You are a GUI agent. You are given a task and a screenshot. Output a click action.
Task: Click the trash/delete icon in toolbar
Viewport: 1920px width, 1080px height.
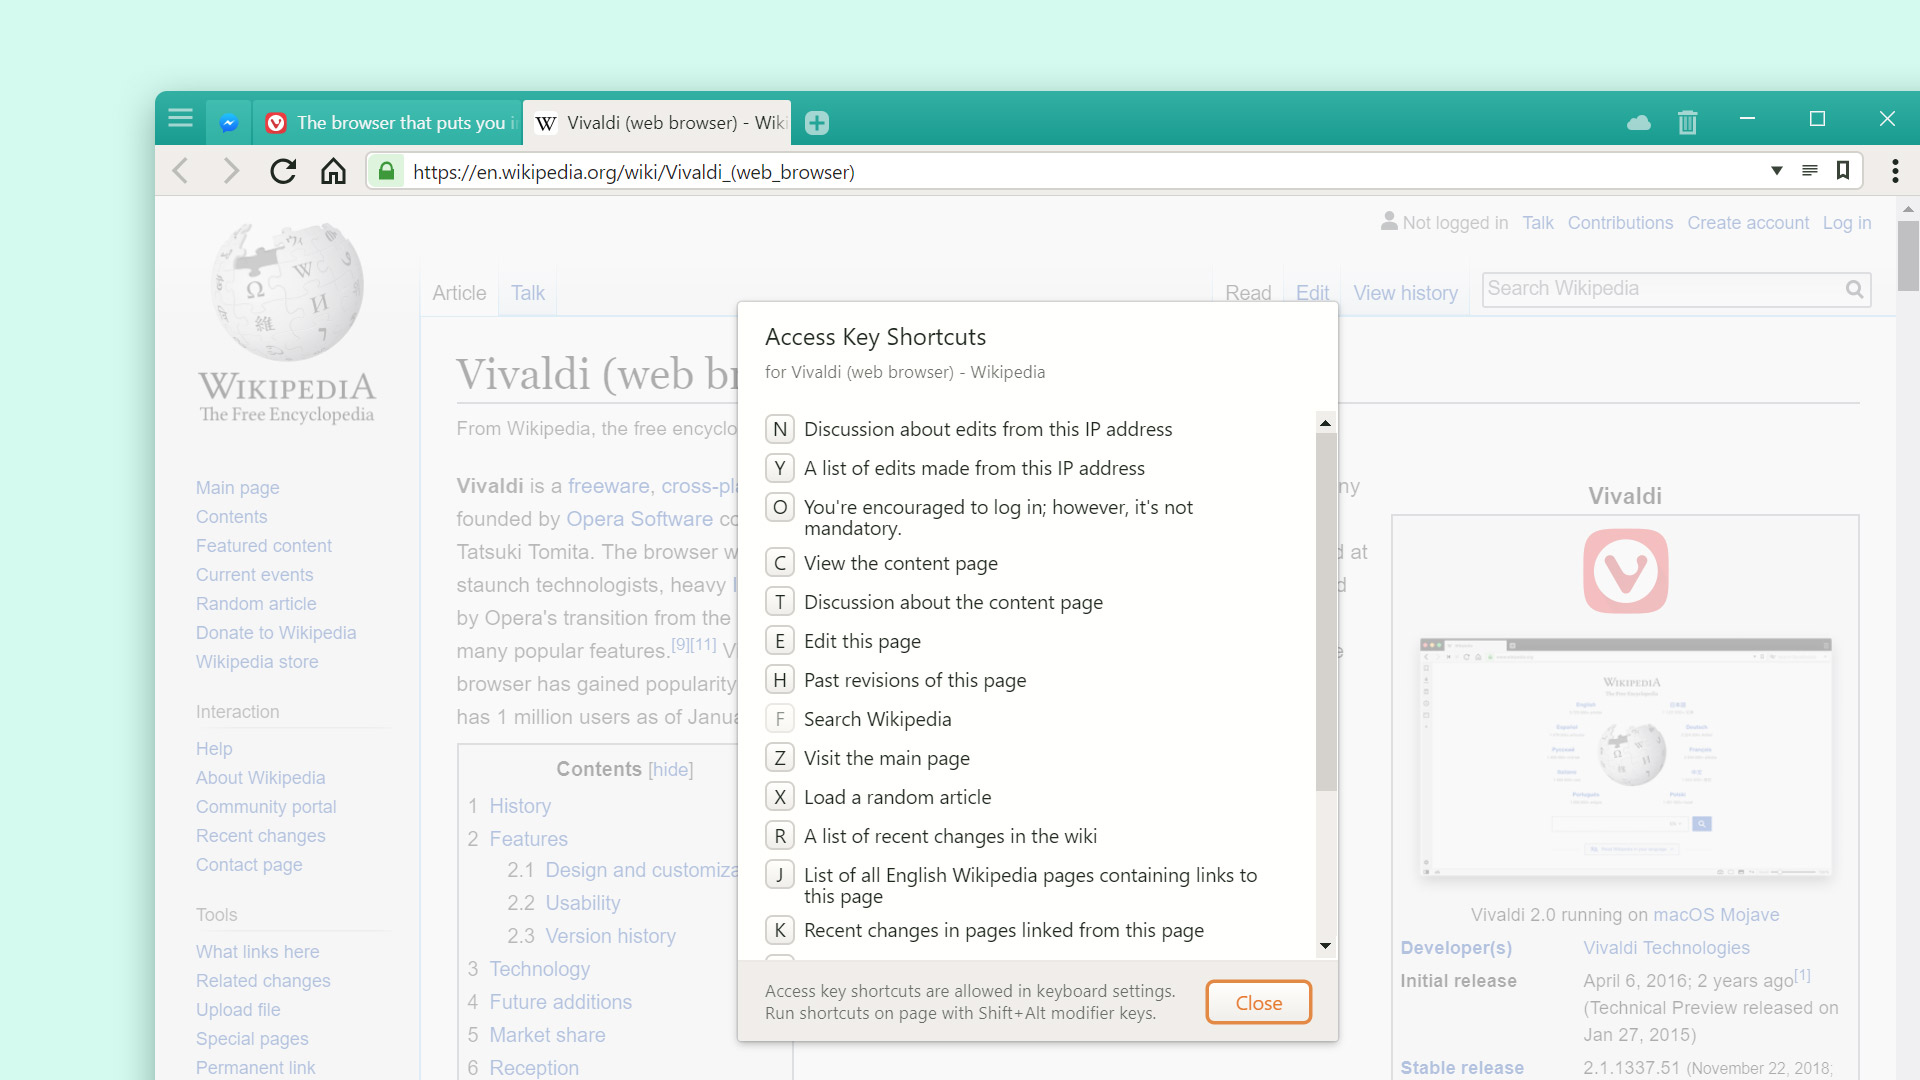pyautogui.click(x=1685, y=121)
